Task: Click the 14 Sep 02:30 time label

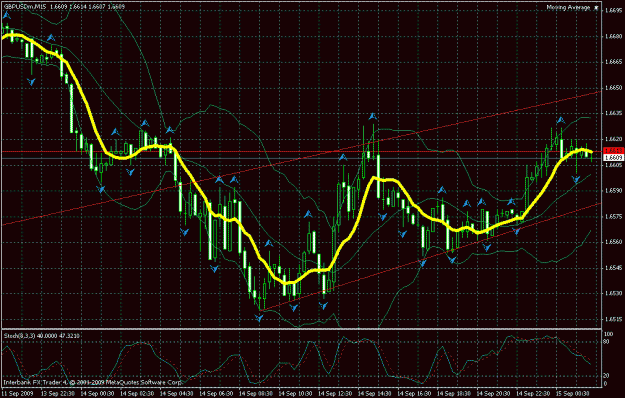Action: click(x=137, y=393)
